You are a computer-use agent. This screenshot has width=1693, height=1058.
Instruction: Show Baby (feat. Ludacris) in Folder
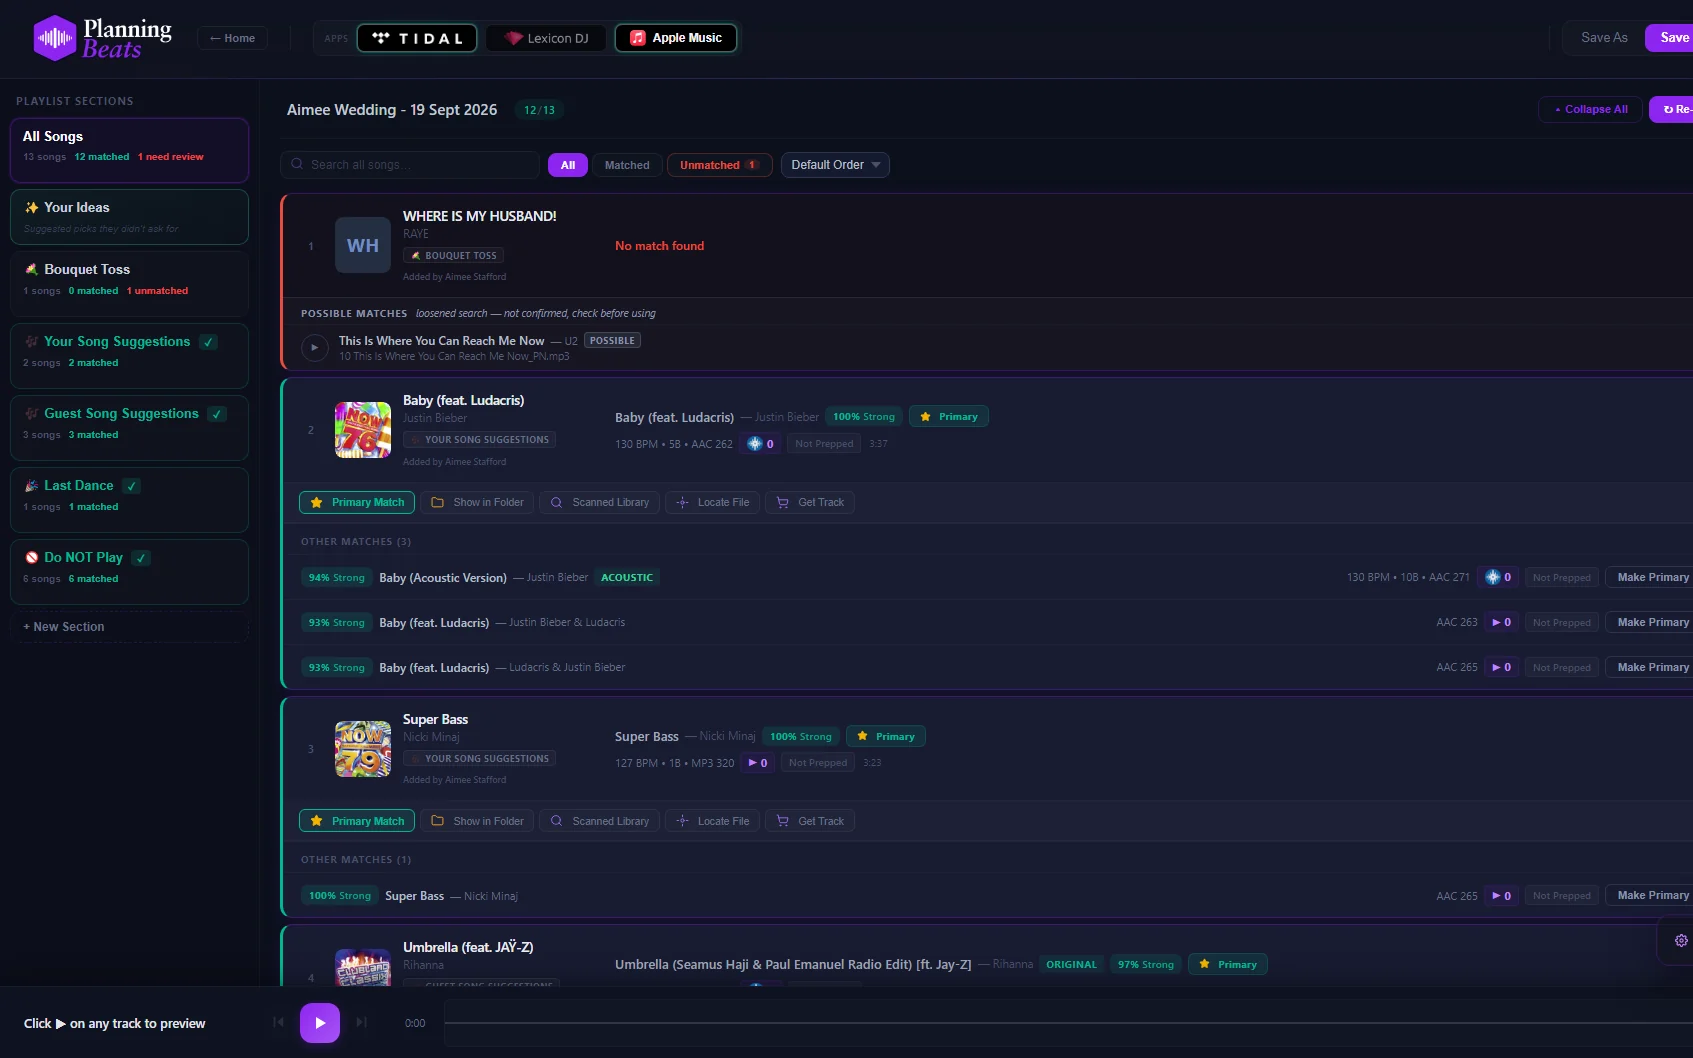pyautogui.click(x=477, y=502)
